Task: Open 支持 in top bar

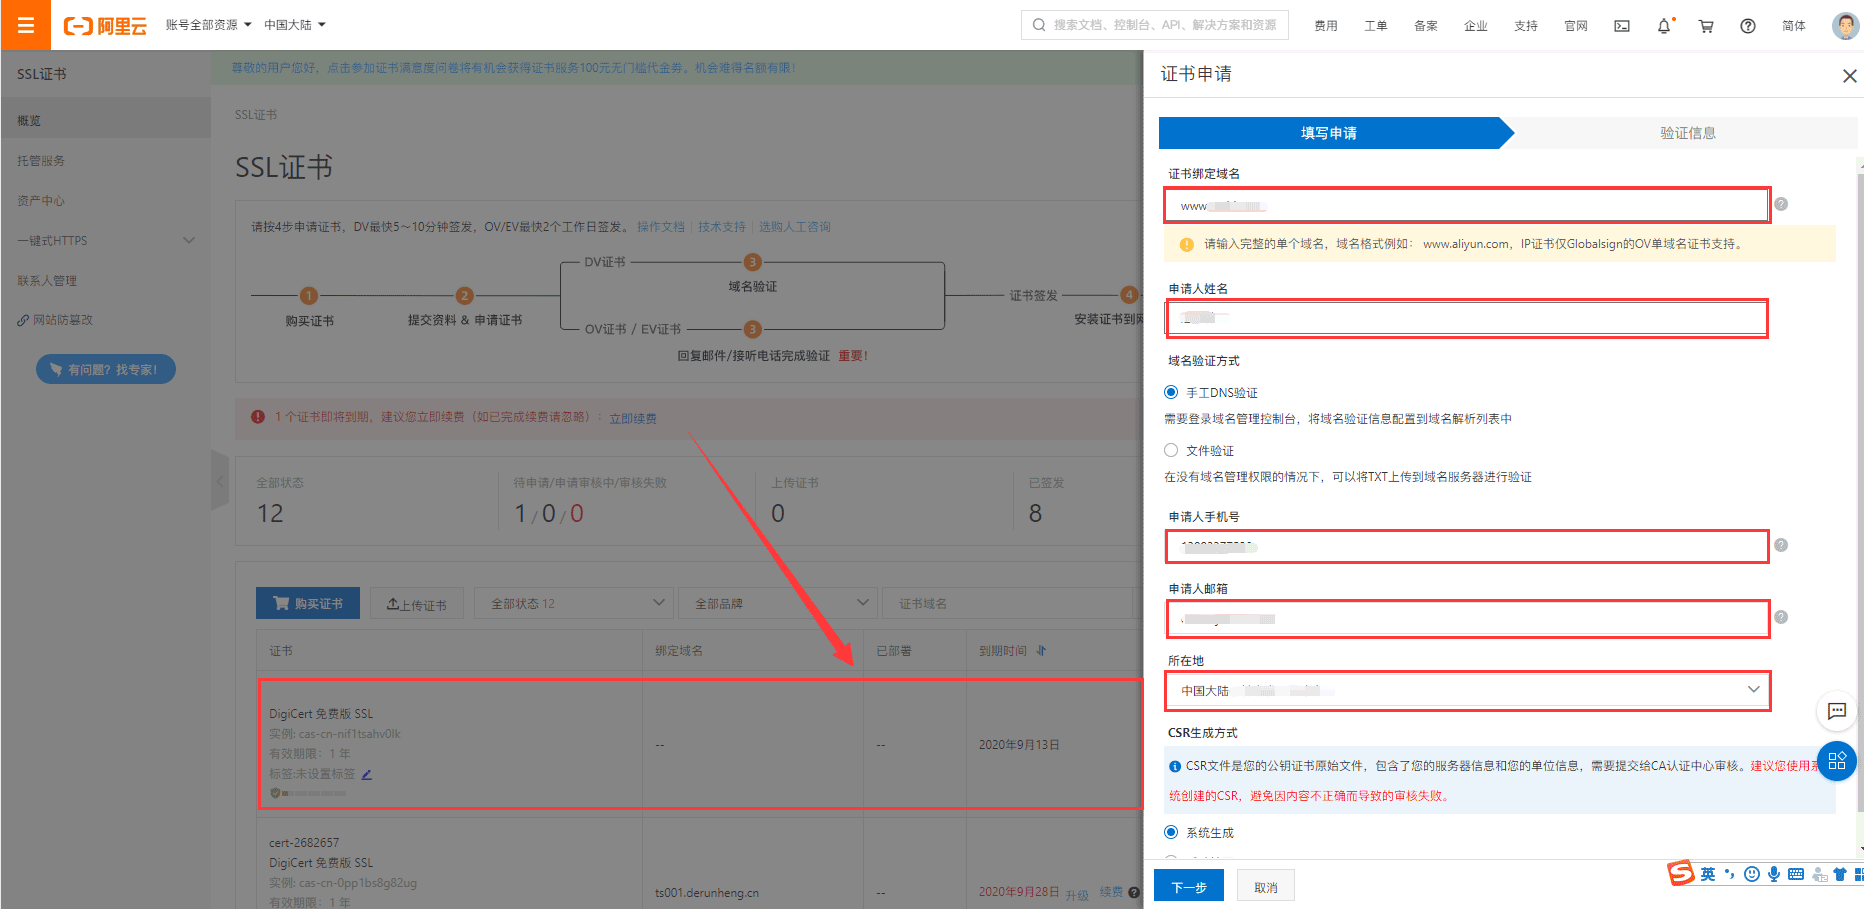Action: point(1526,26)
